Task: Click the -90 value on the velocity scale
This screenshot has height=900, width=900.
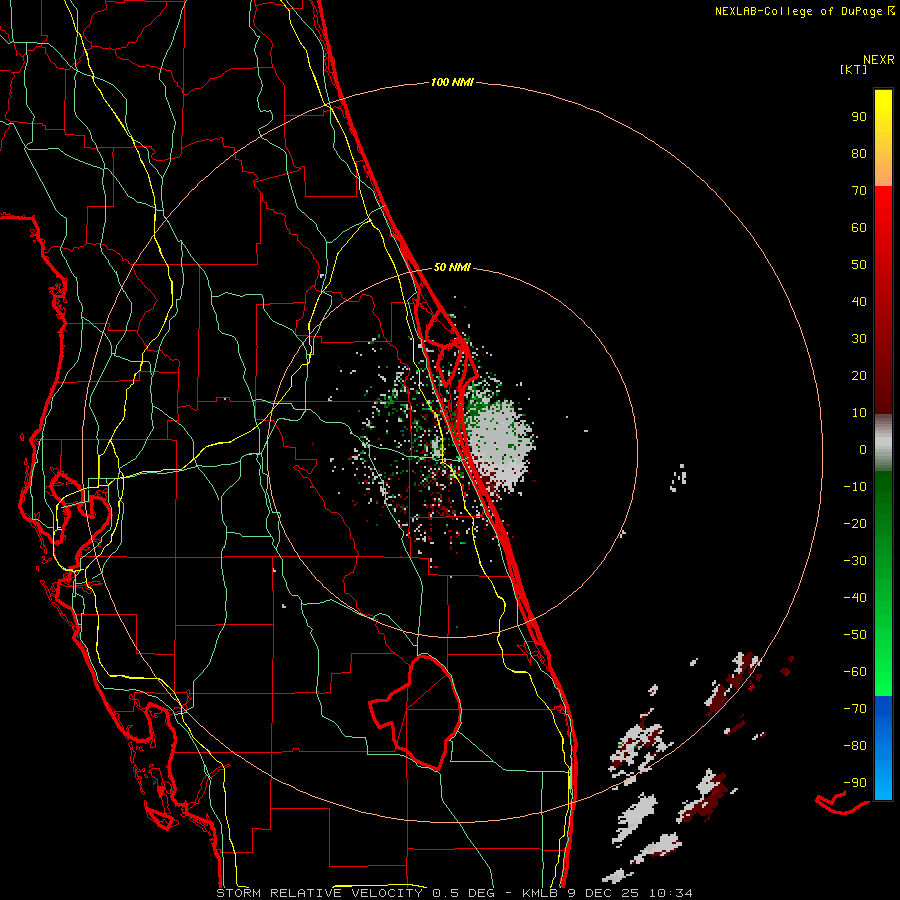Action: pos(855,783)
